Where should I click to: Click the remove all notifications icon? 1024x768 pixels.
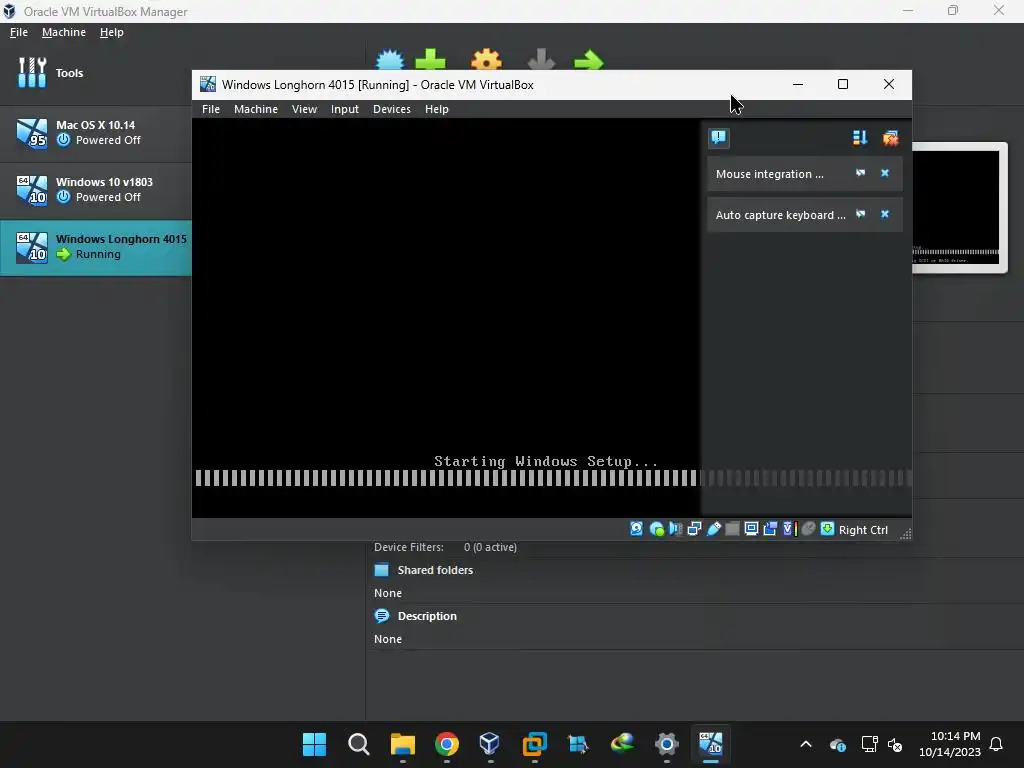[x=890, y=137]
